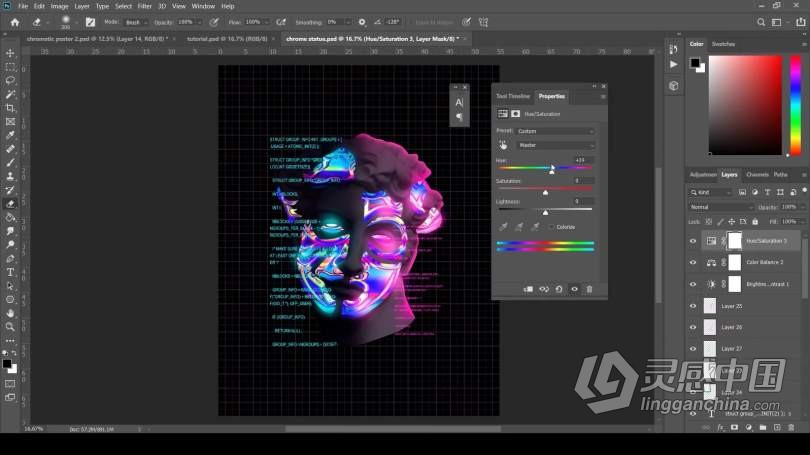Reset adjustment defaults in Properties panel
The image size is (810, 455).
coord(559,289)
